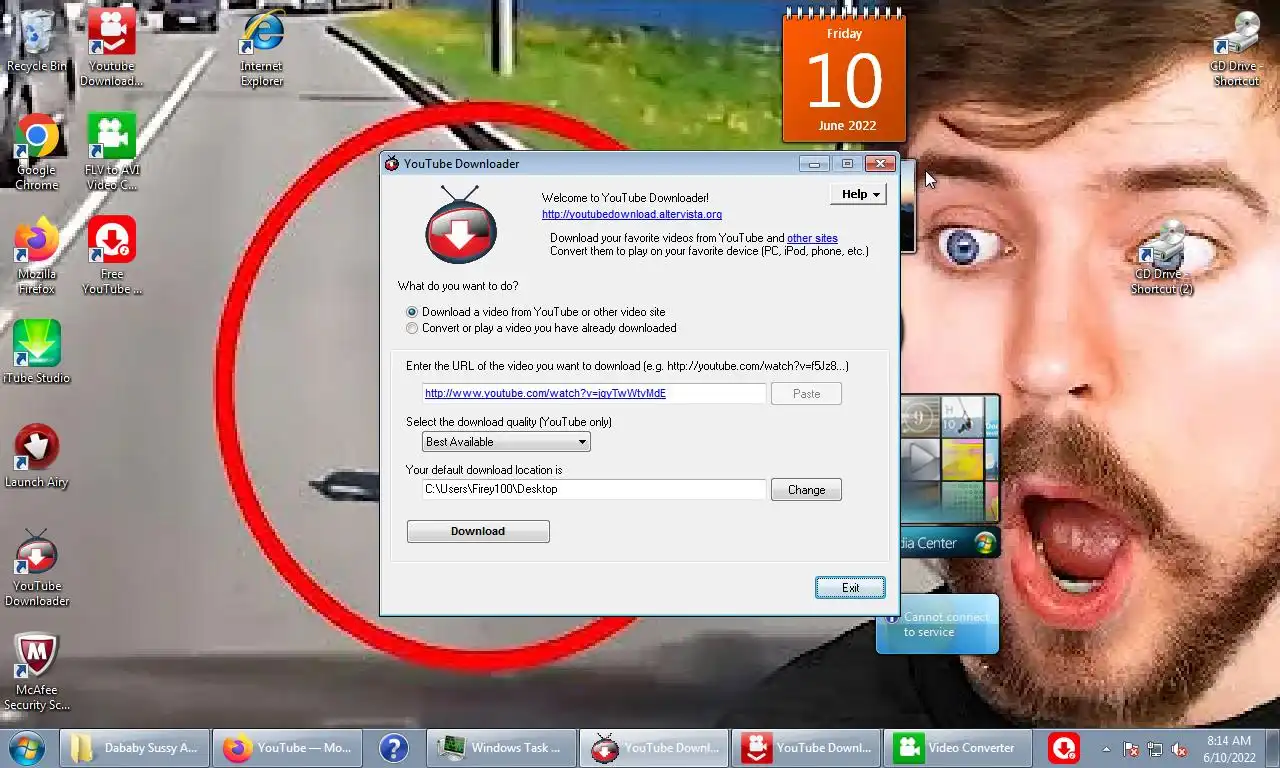
Task: Click the youtubedownload.altervista.org link
Action: point(632,214)
